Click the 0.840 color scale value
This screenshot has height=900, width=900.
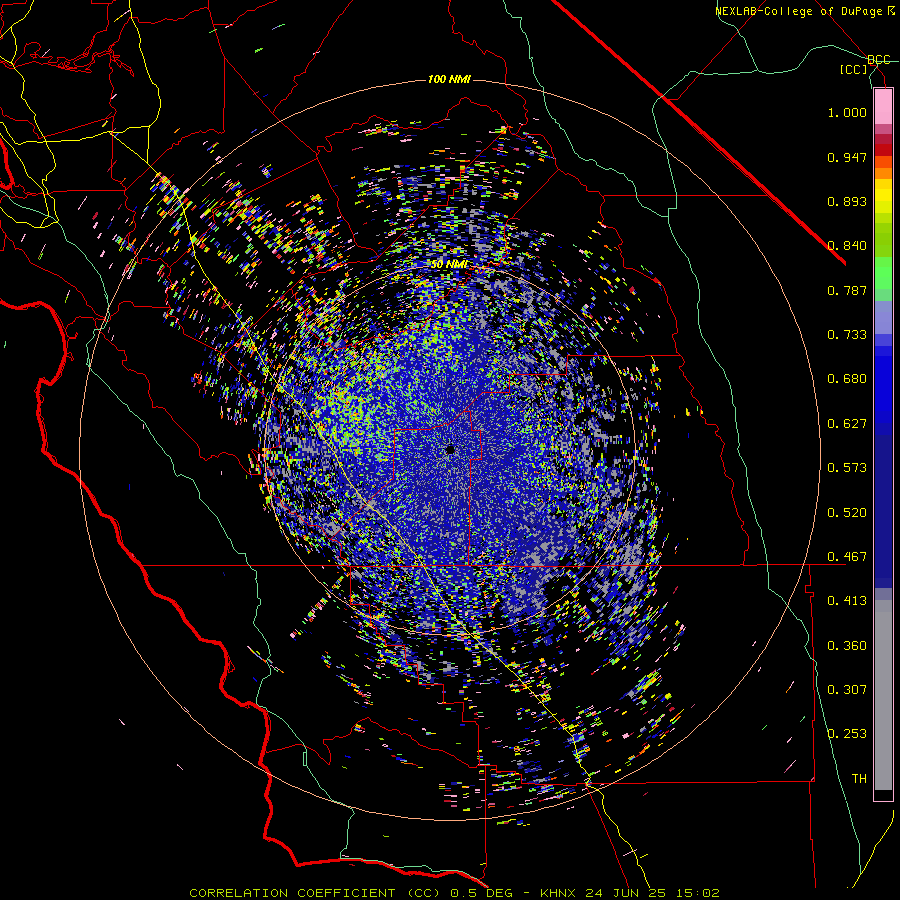847,246
